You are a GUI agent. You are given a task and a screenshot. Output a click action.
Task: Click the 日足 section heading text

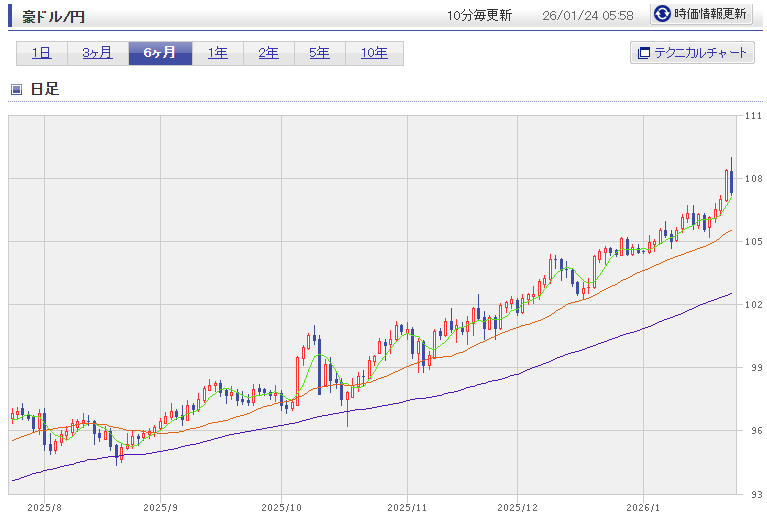click(x=45, y=89)
